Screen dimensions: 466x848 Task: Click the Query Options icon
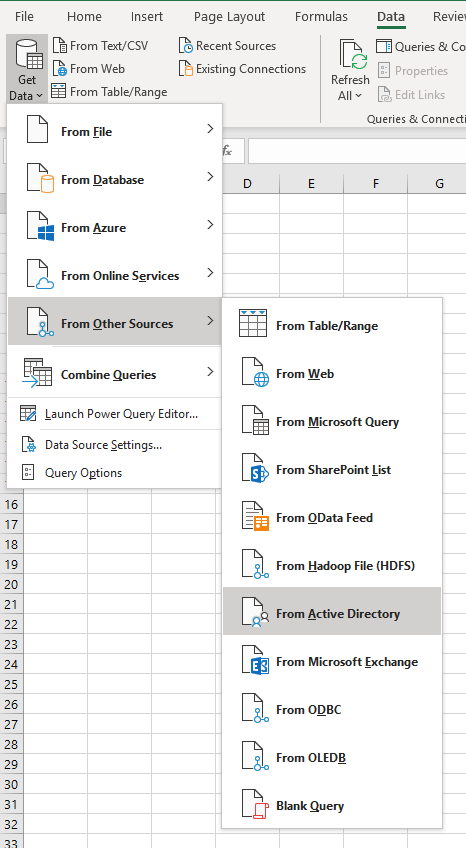click(28, 472)
